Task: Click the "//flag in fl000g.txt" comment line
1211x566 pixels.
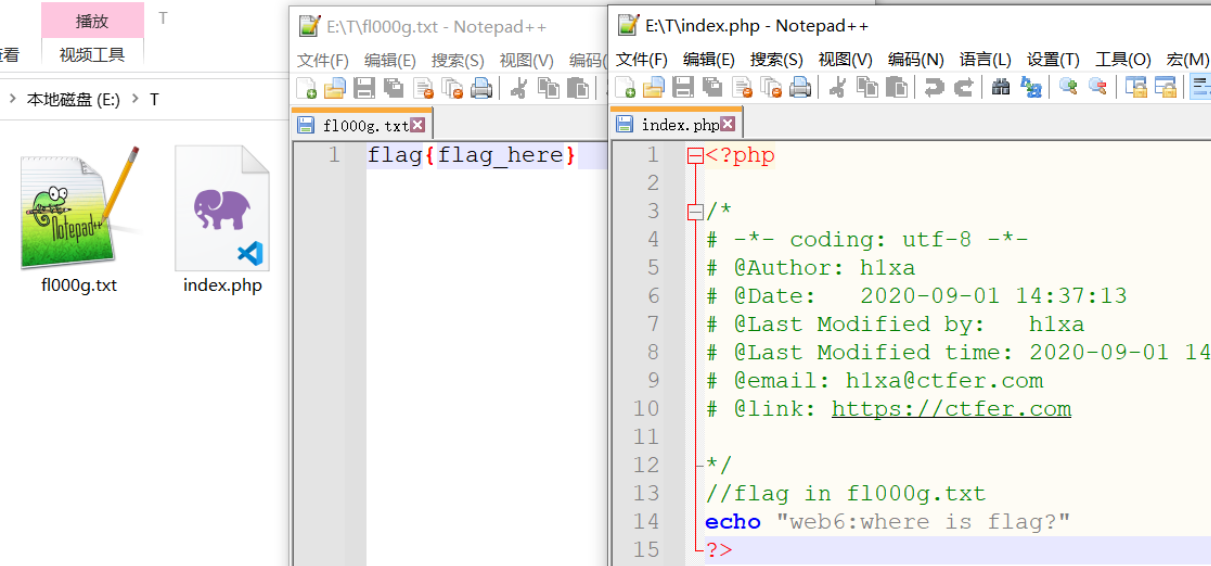Action: point(845,493)
